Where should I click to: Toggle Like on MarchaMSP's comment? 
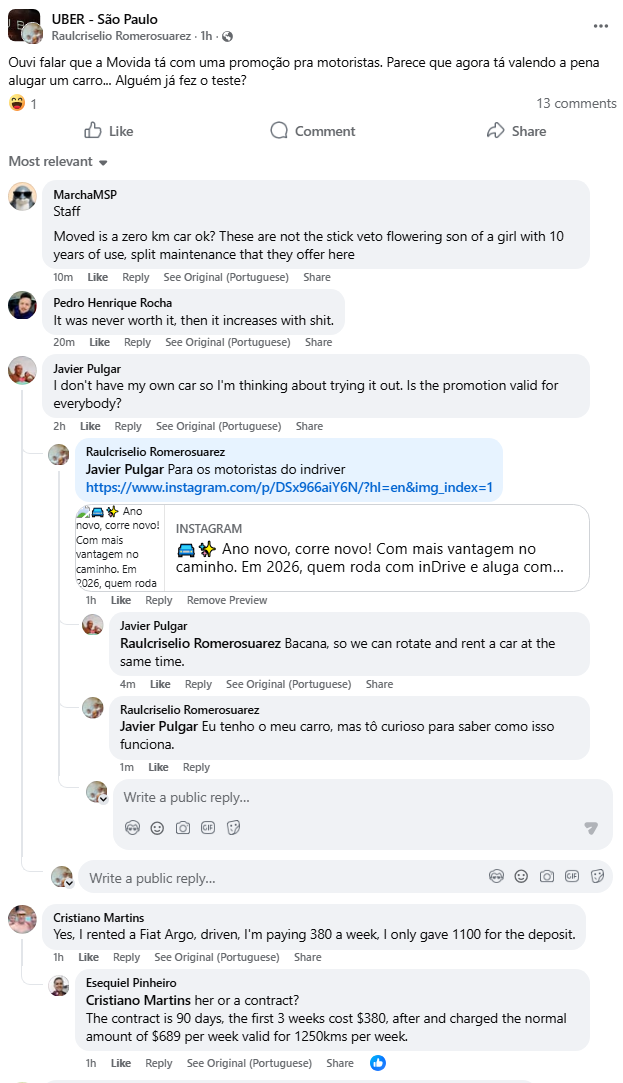click(x=98, y=277)
